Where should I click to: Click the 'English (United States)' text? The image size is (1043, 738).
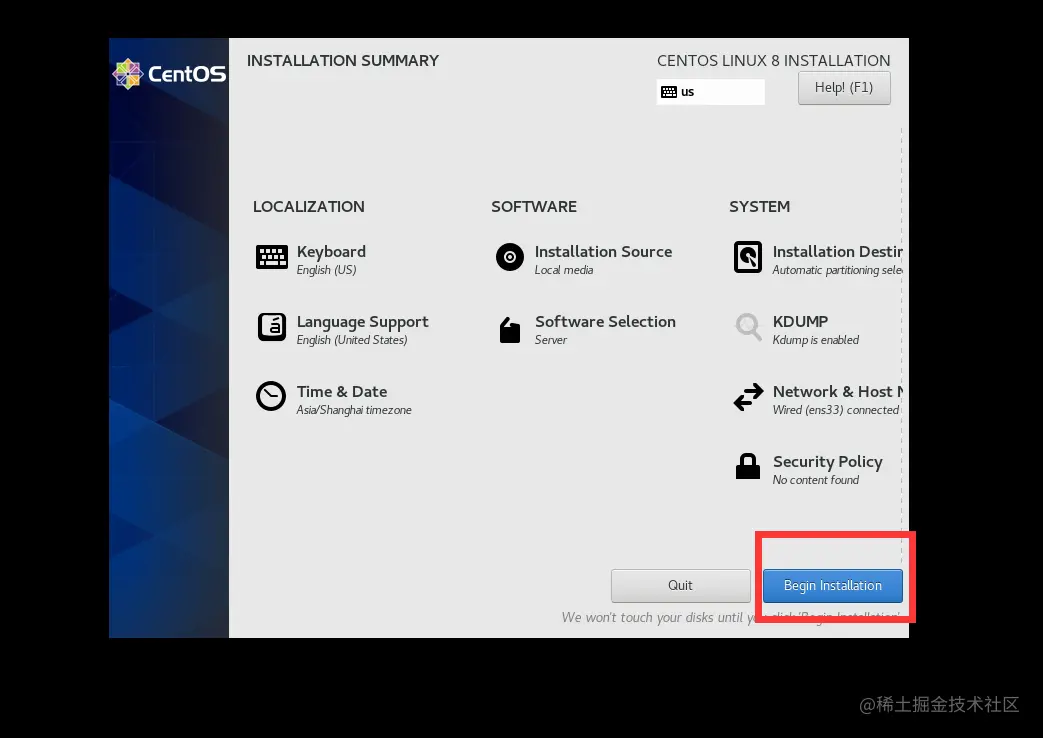352,340
